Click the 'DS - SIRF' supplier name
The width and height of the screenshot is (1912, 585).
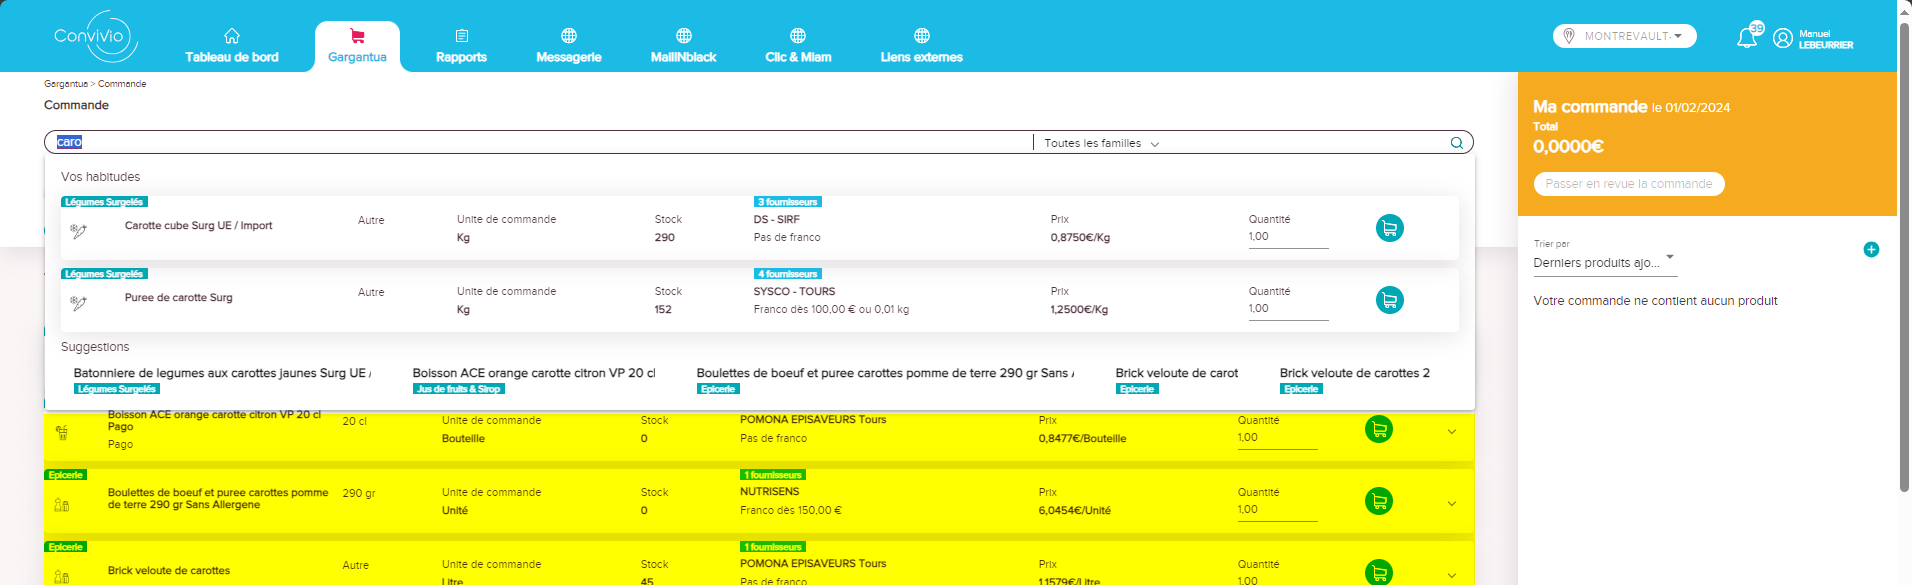(776, 219)
